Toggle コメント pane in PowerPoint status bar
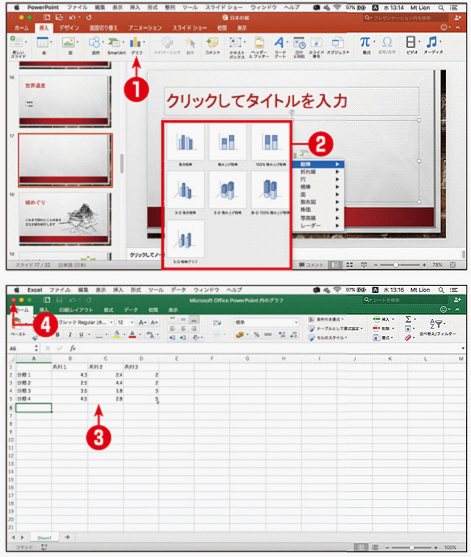The width and height of the screenshot is (471, 557). (311, 265)
